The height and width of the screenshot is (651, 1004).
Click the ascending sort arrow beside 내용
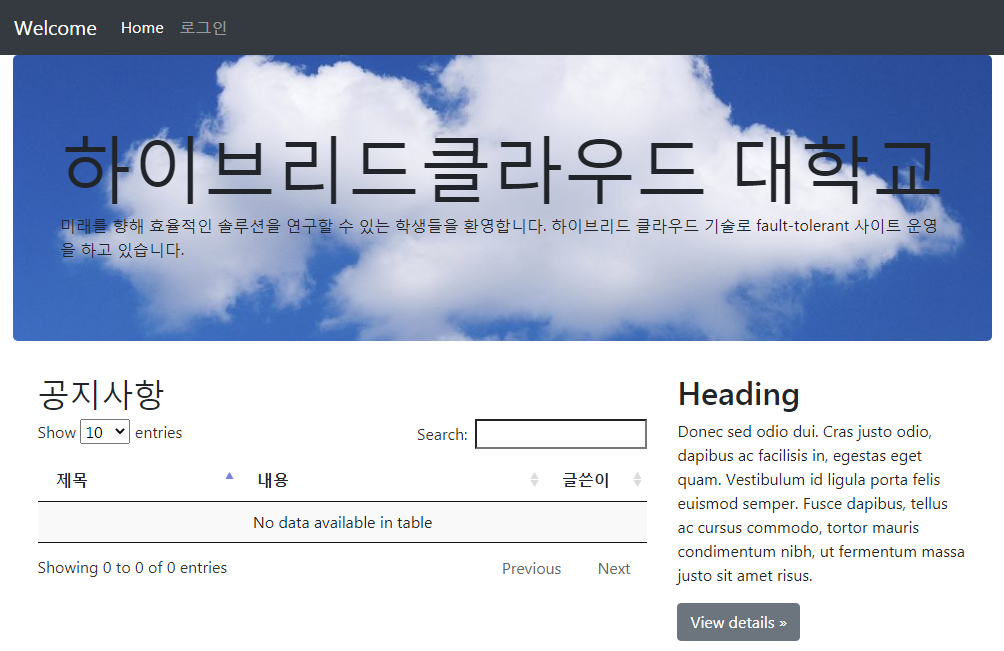pos(533,475)
